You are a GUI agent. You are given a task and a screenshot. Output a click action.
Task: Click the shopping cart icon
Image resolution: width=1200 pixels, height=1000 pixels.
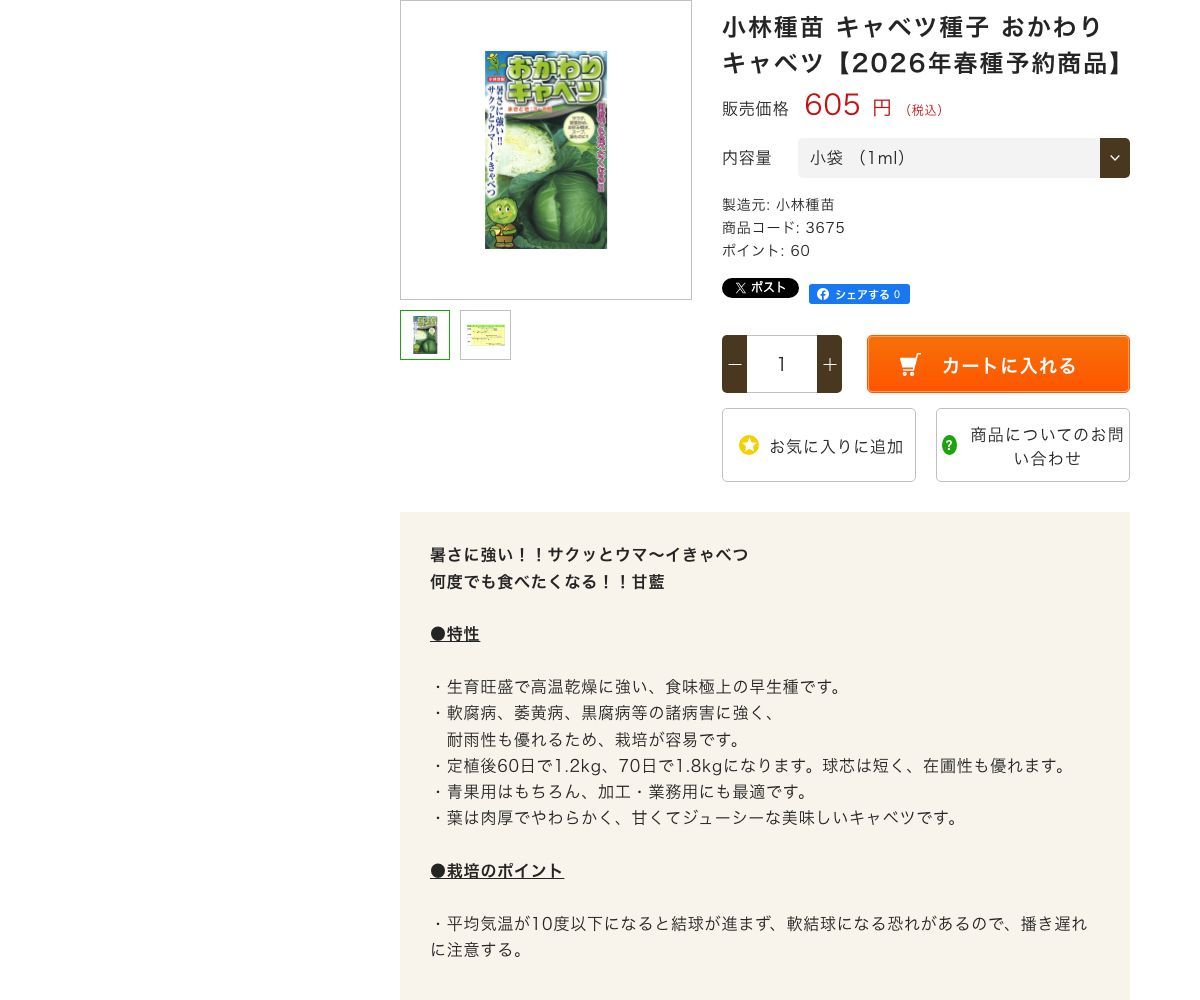coord(910,365)
